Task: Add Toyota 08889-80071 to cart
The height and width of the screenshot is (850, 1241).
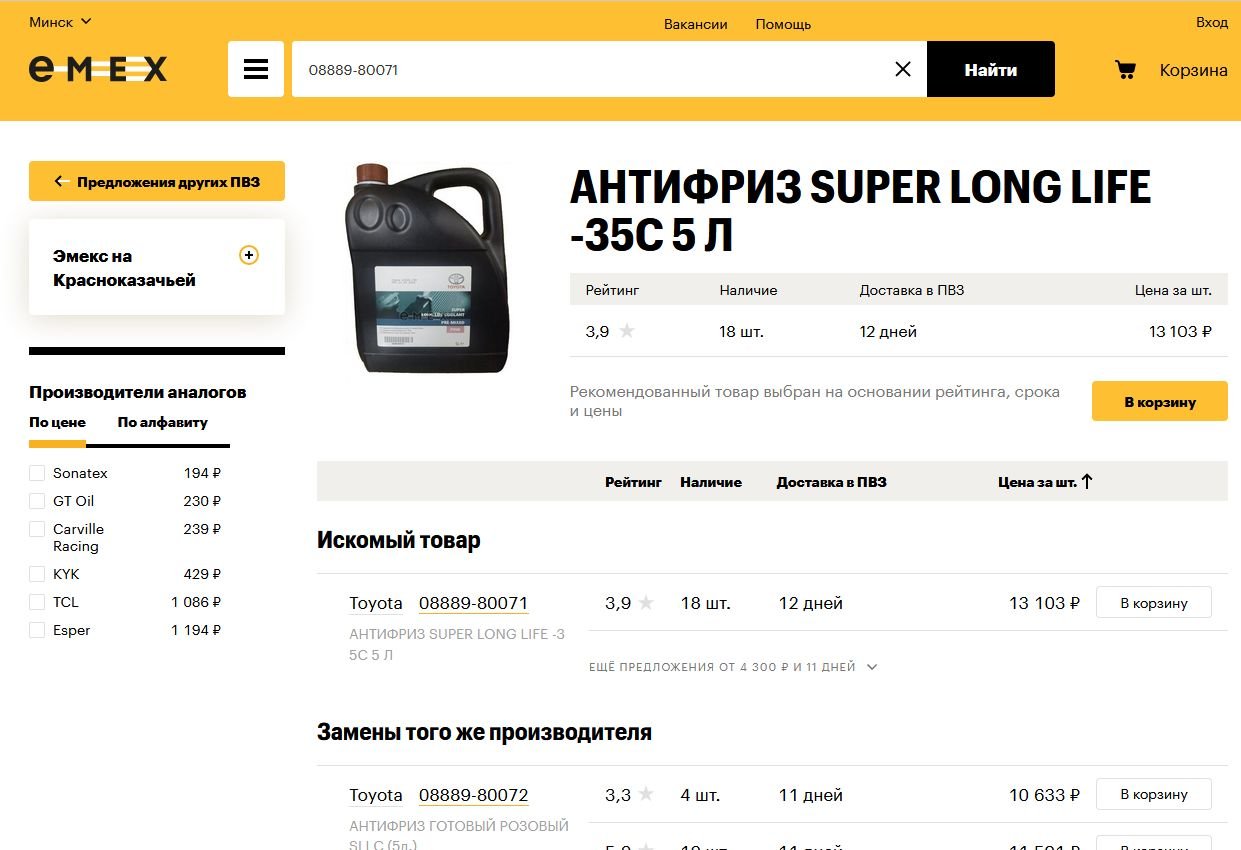Action: click(1154, 603)
